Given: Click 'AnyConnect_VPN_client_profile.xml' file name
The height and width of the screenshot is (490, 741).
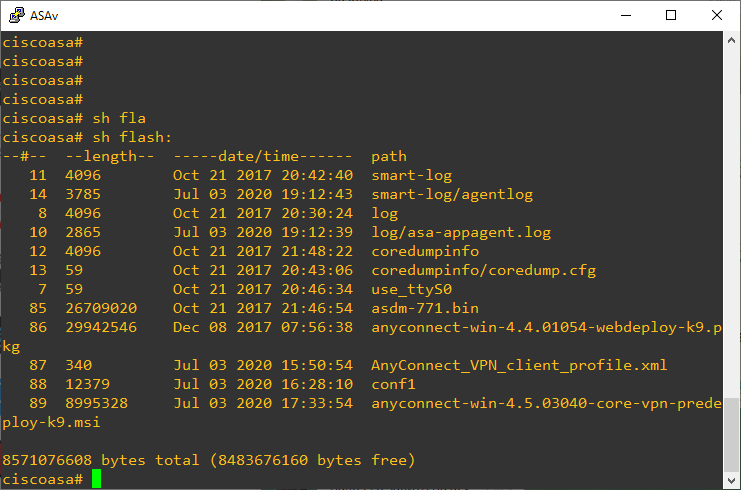Looking at the screenshot, I should coord(519,365).
